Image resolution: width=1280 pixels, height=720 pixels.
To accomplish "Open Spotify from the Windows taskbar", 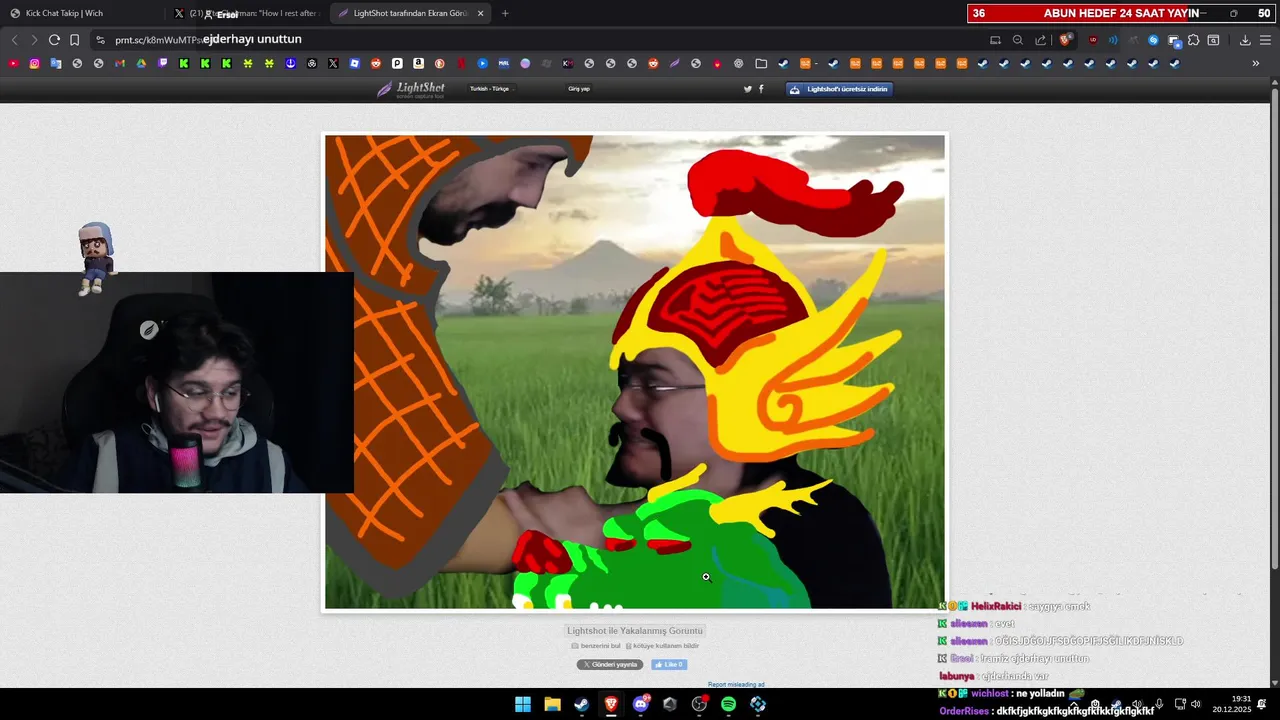I will (728, 704).
